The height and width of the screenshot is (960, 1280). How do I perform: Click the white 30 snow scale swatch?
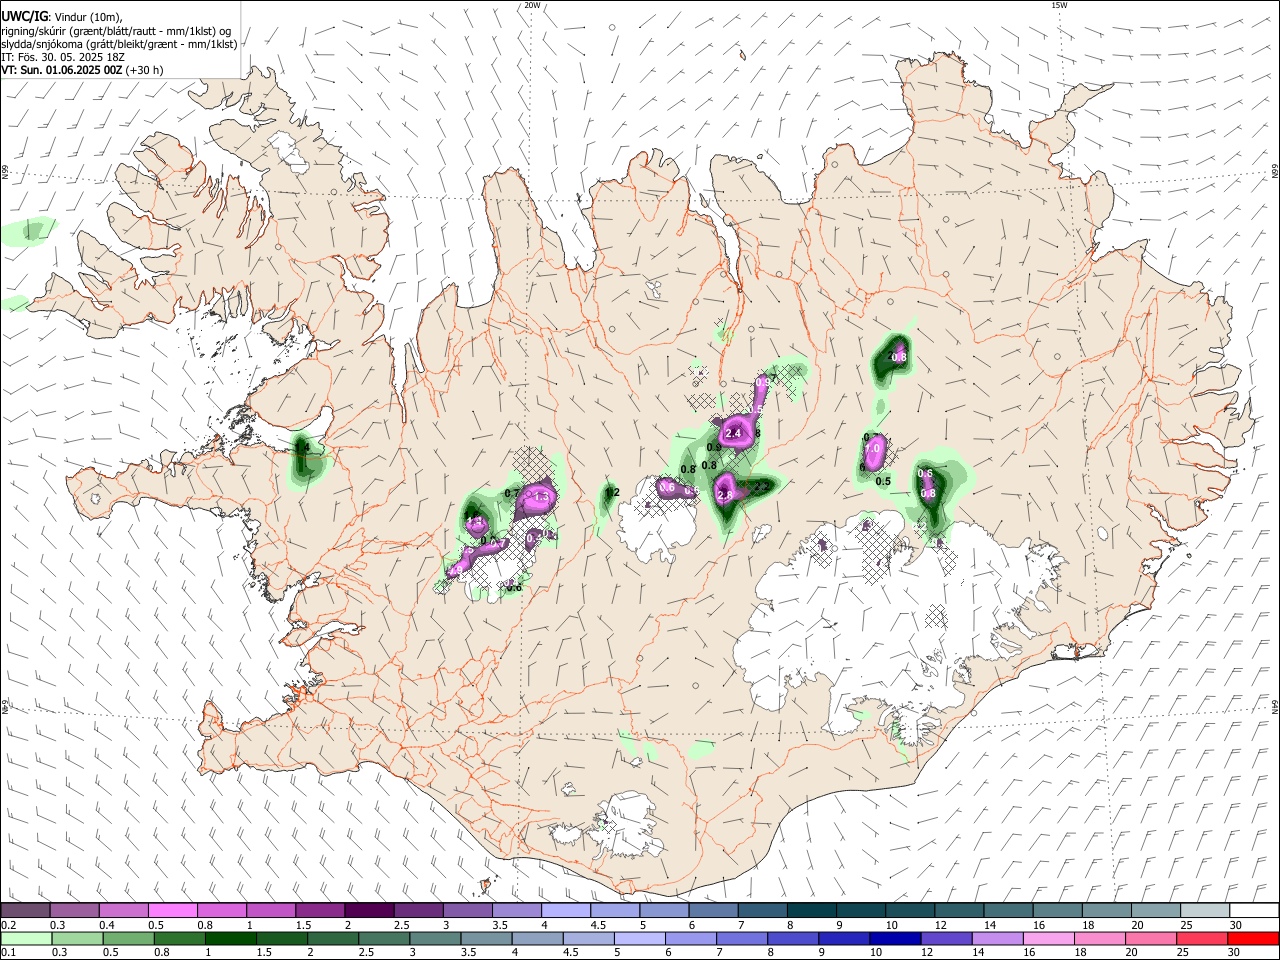pyautogui.click(x=1254, y=911)
